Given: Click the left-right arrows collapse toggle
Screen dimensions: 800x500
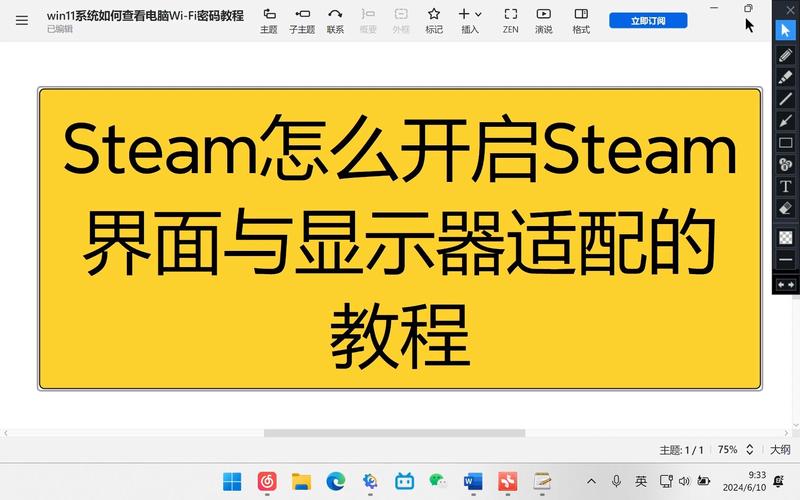Looking at the screenshot, I should coord(786,285).
